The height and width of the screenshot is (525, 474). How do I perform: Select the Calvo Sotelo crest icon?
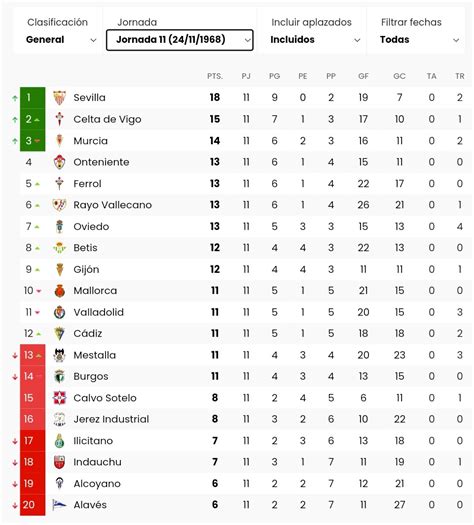[60, 398]
